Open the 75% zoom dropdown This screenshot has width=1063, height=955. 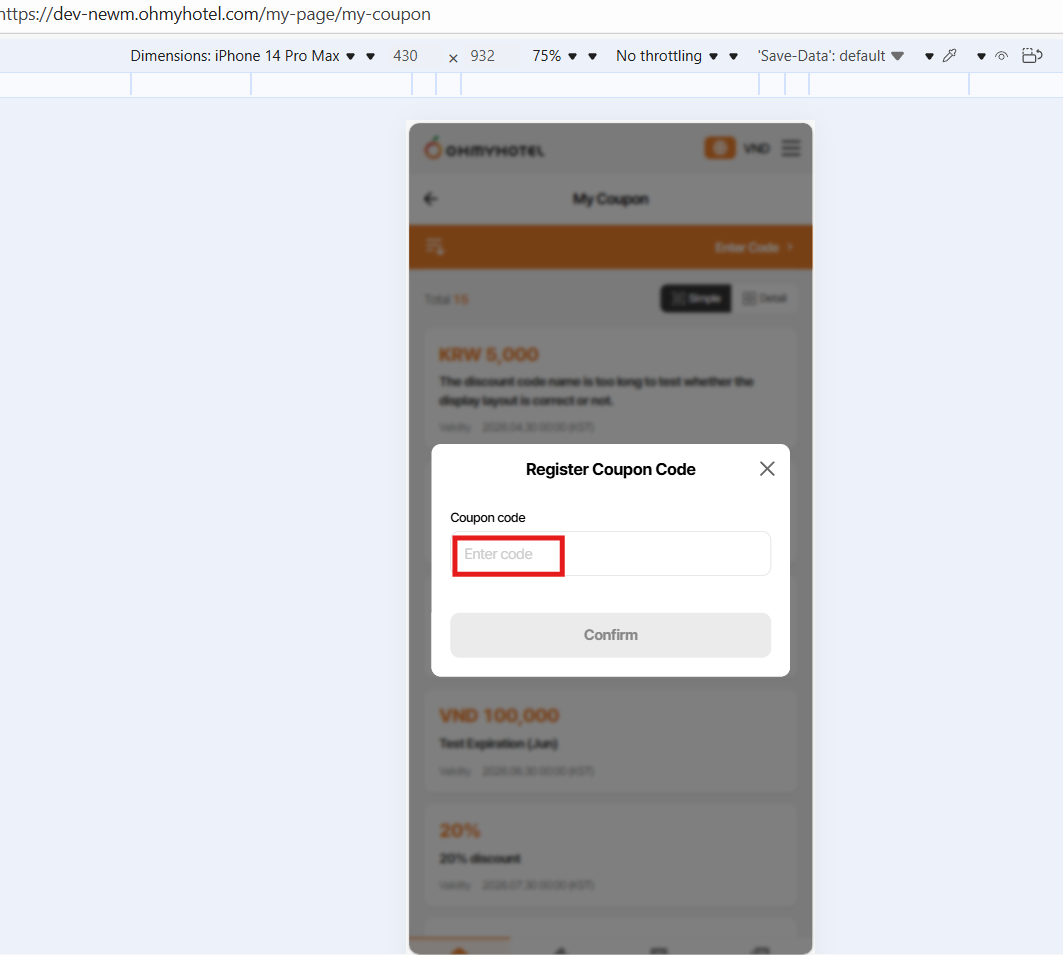coord(555,56)
